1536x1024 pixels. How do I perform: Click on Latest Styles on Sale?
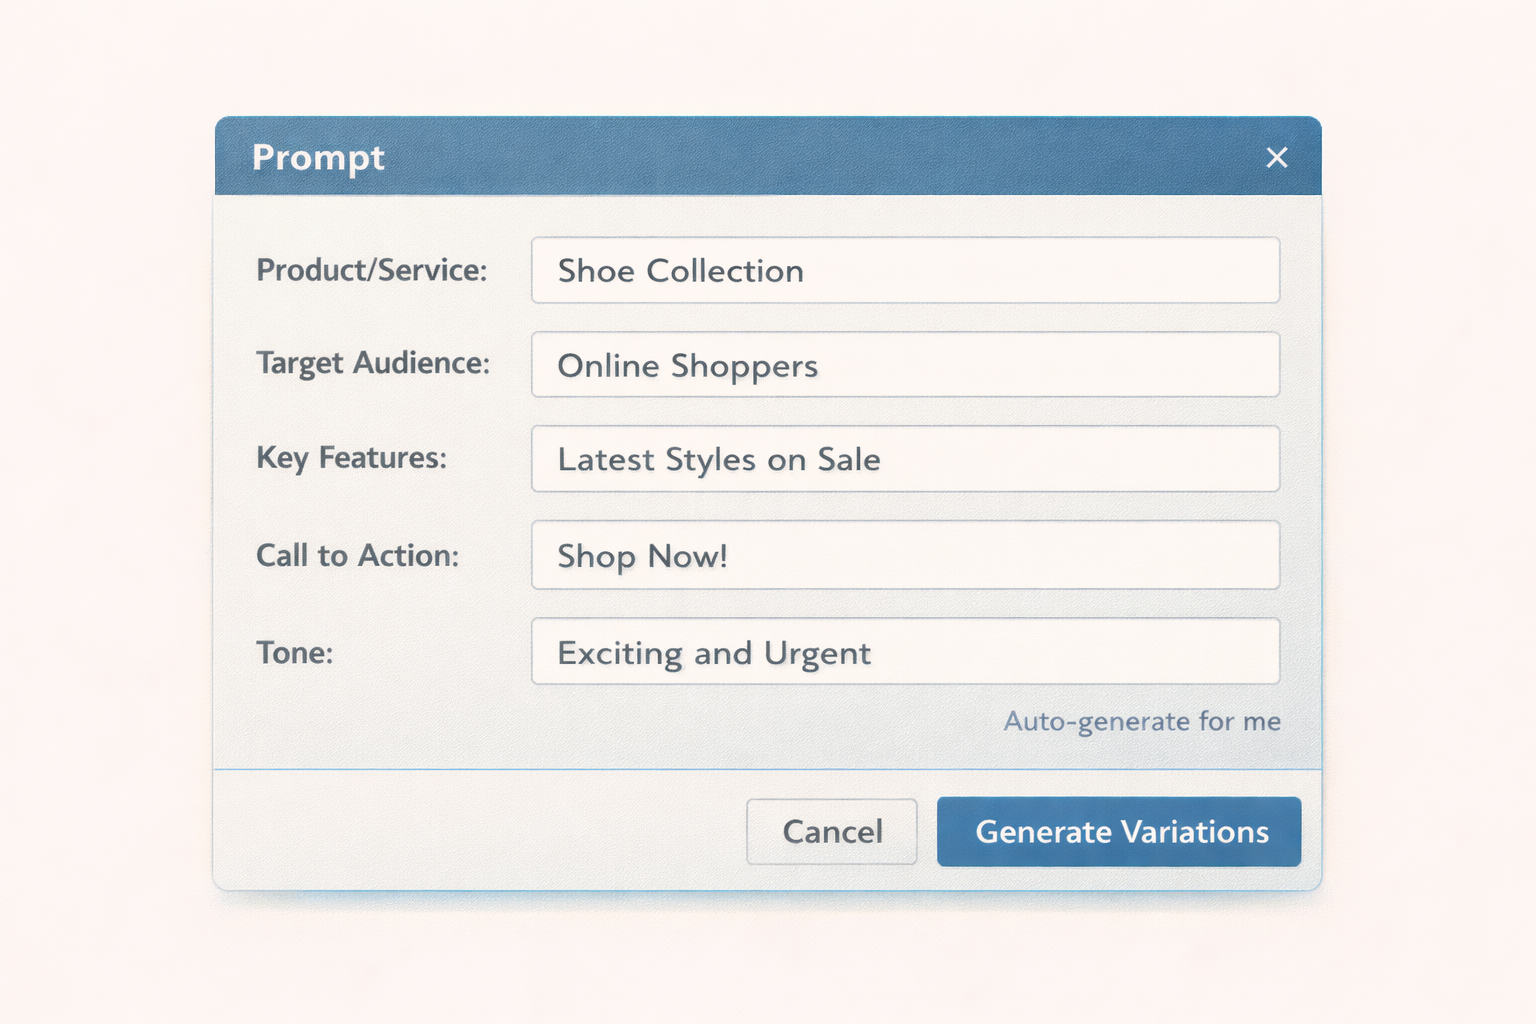718,460
